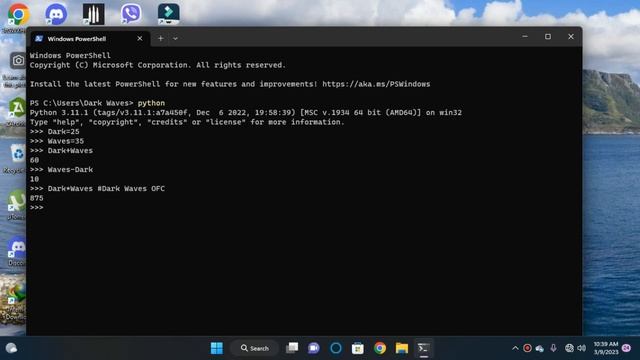Image resolution: width=640 pixels, height=360 pixels.
Task: Show hidden system tray icons
Action: [x=515, y=348]
